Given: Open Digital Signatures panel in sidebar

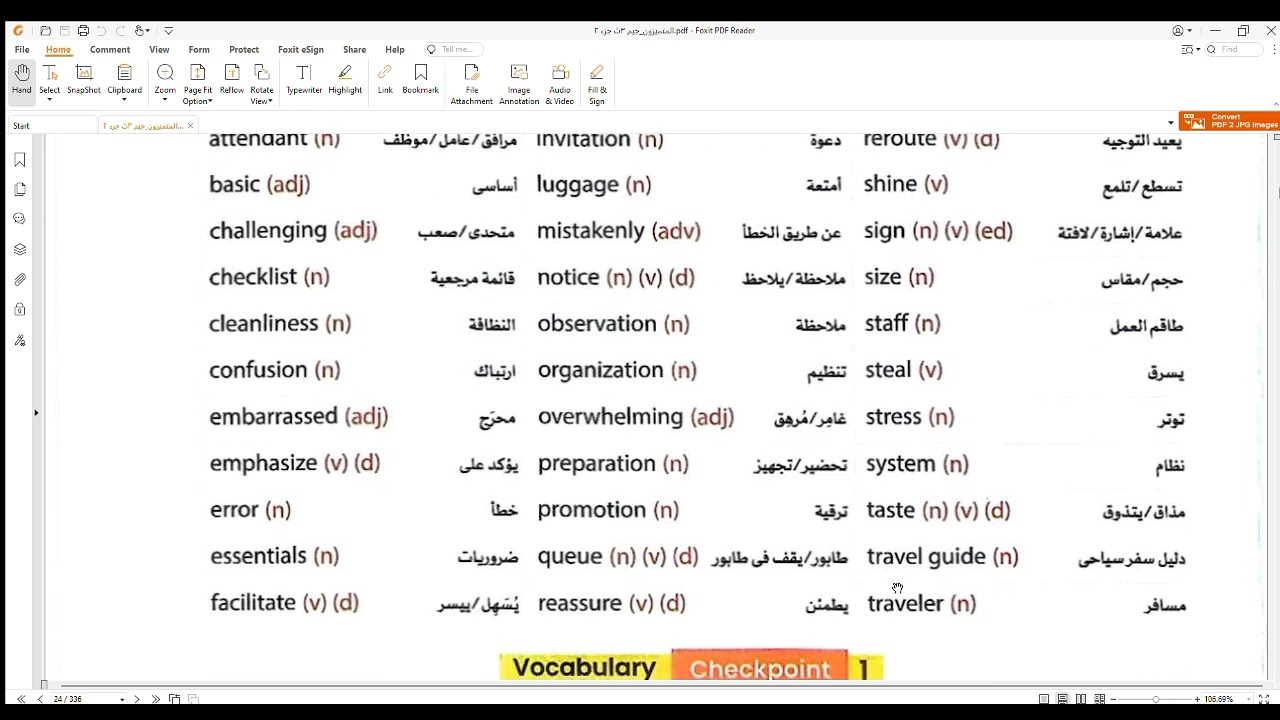Looking at the screenshot, I should [x=20, y=341].
